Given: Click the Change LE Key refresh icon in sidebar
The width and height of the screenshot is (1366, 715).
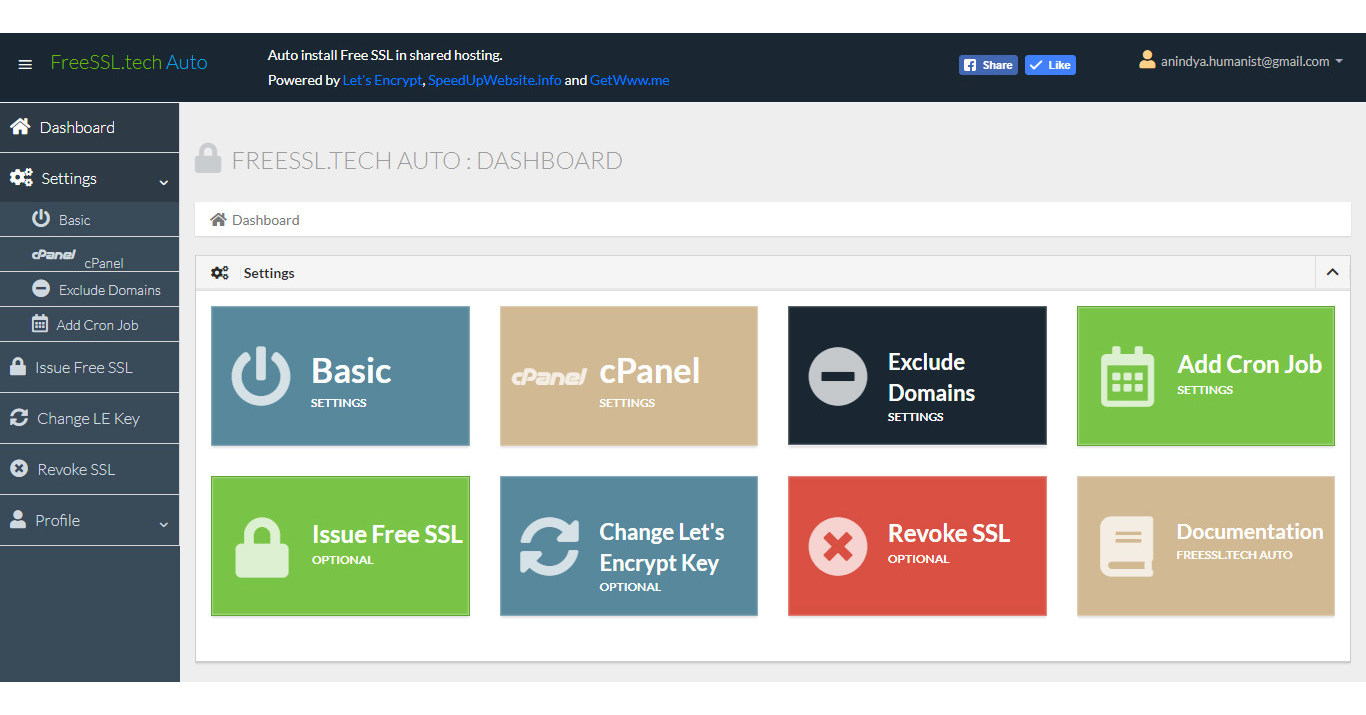Looking at the screenshot, I should [x=19, y=417].
